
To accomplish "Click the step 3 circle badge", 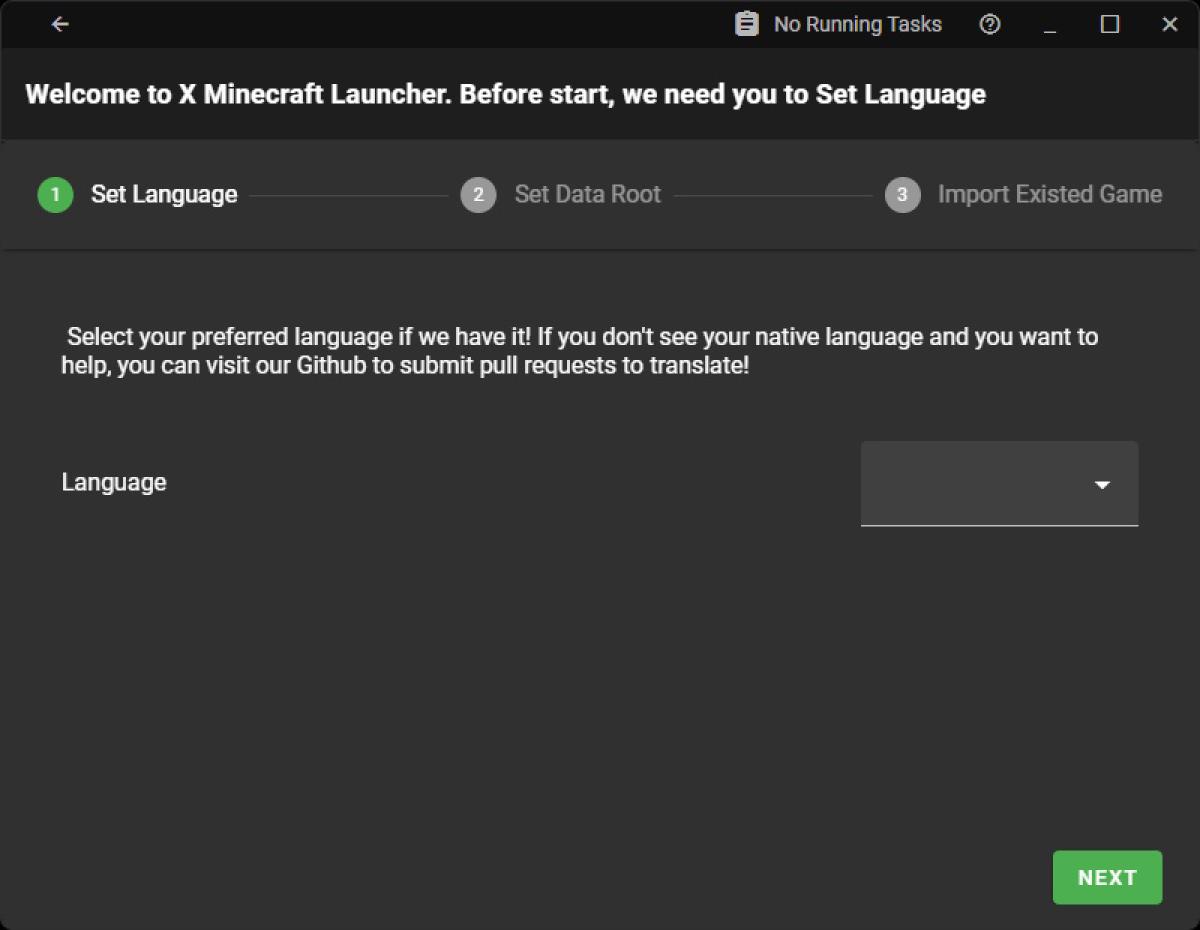I will (x=902, y=195).
